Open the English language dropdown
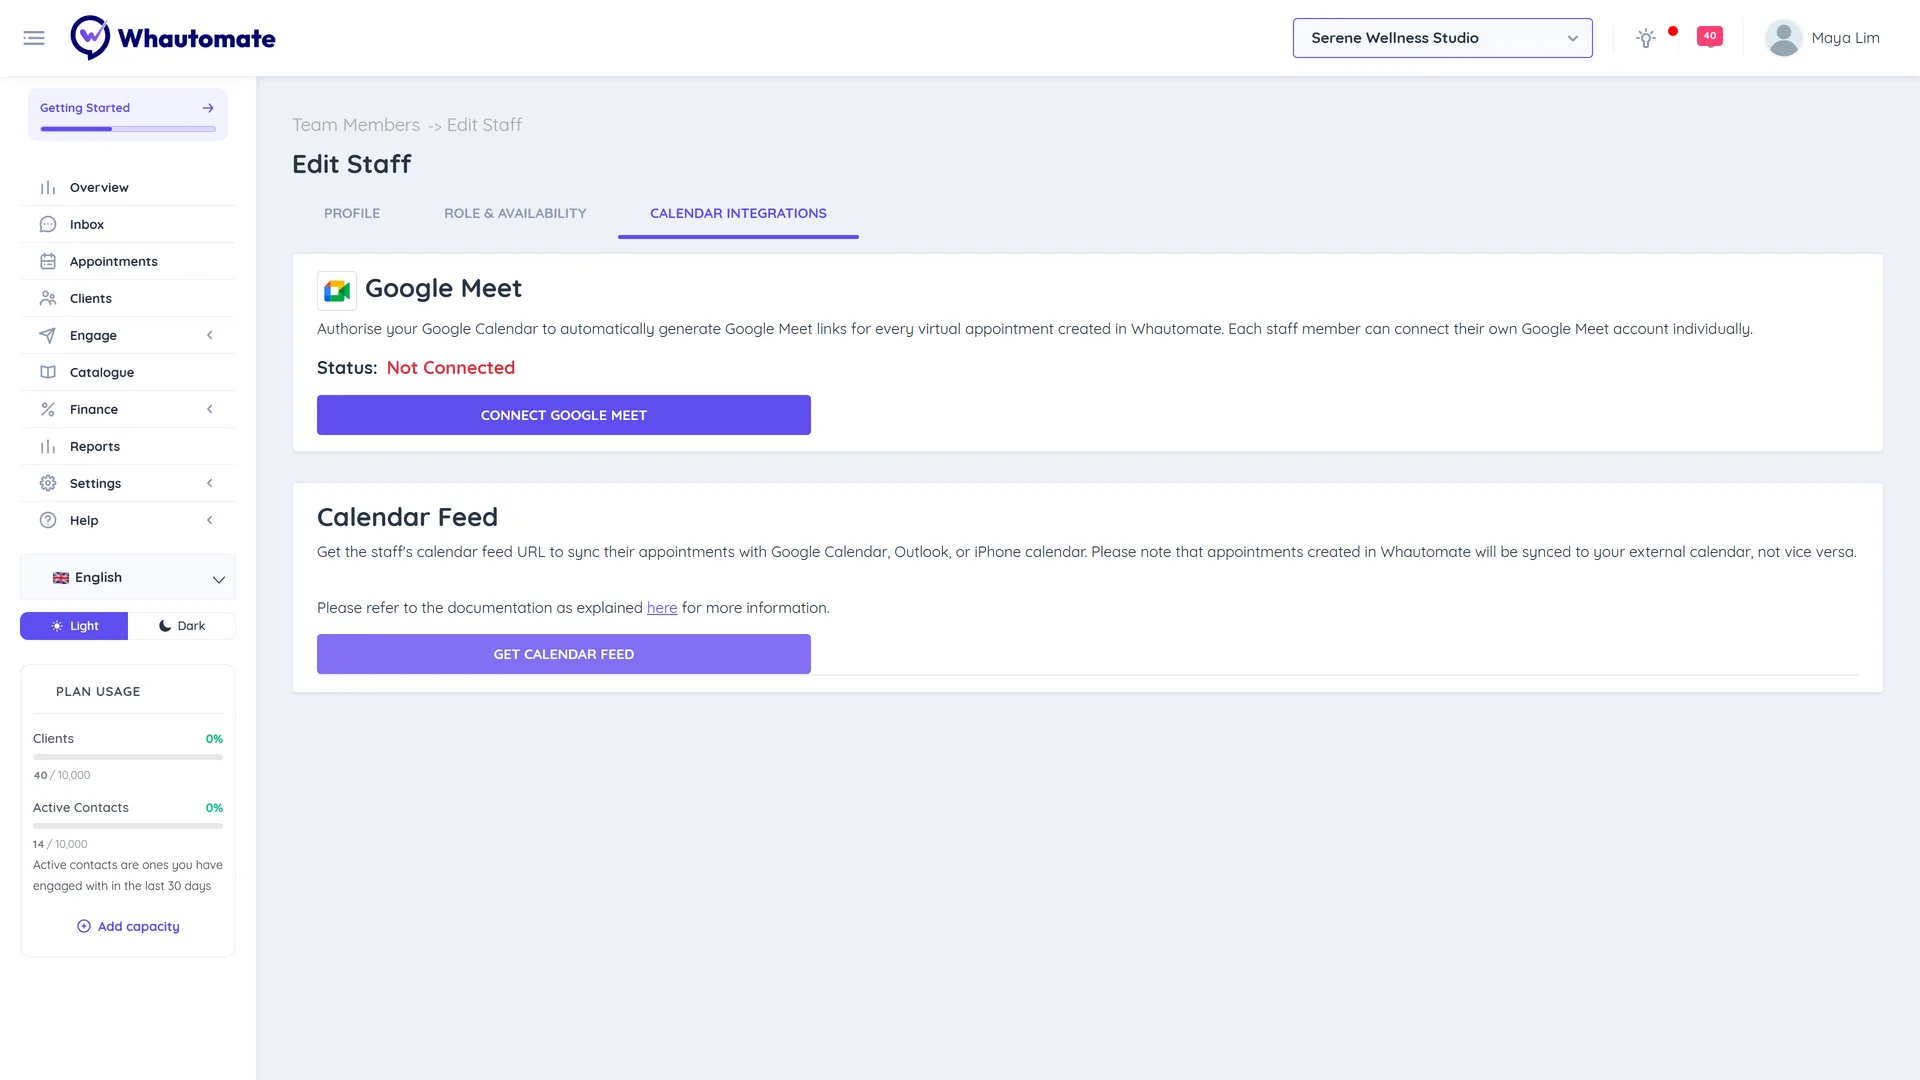Screen dimensions: 1920x1080 (x=128, y=578)
